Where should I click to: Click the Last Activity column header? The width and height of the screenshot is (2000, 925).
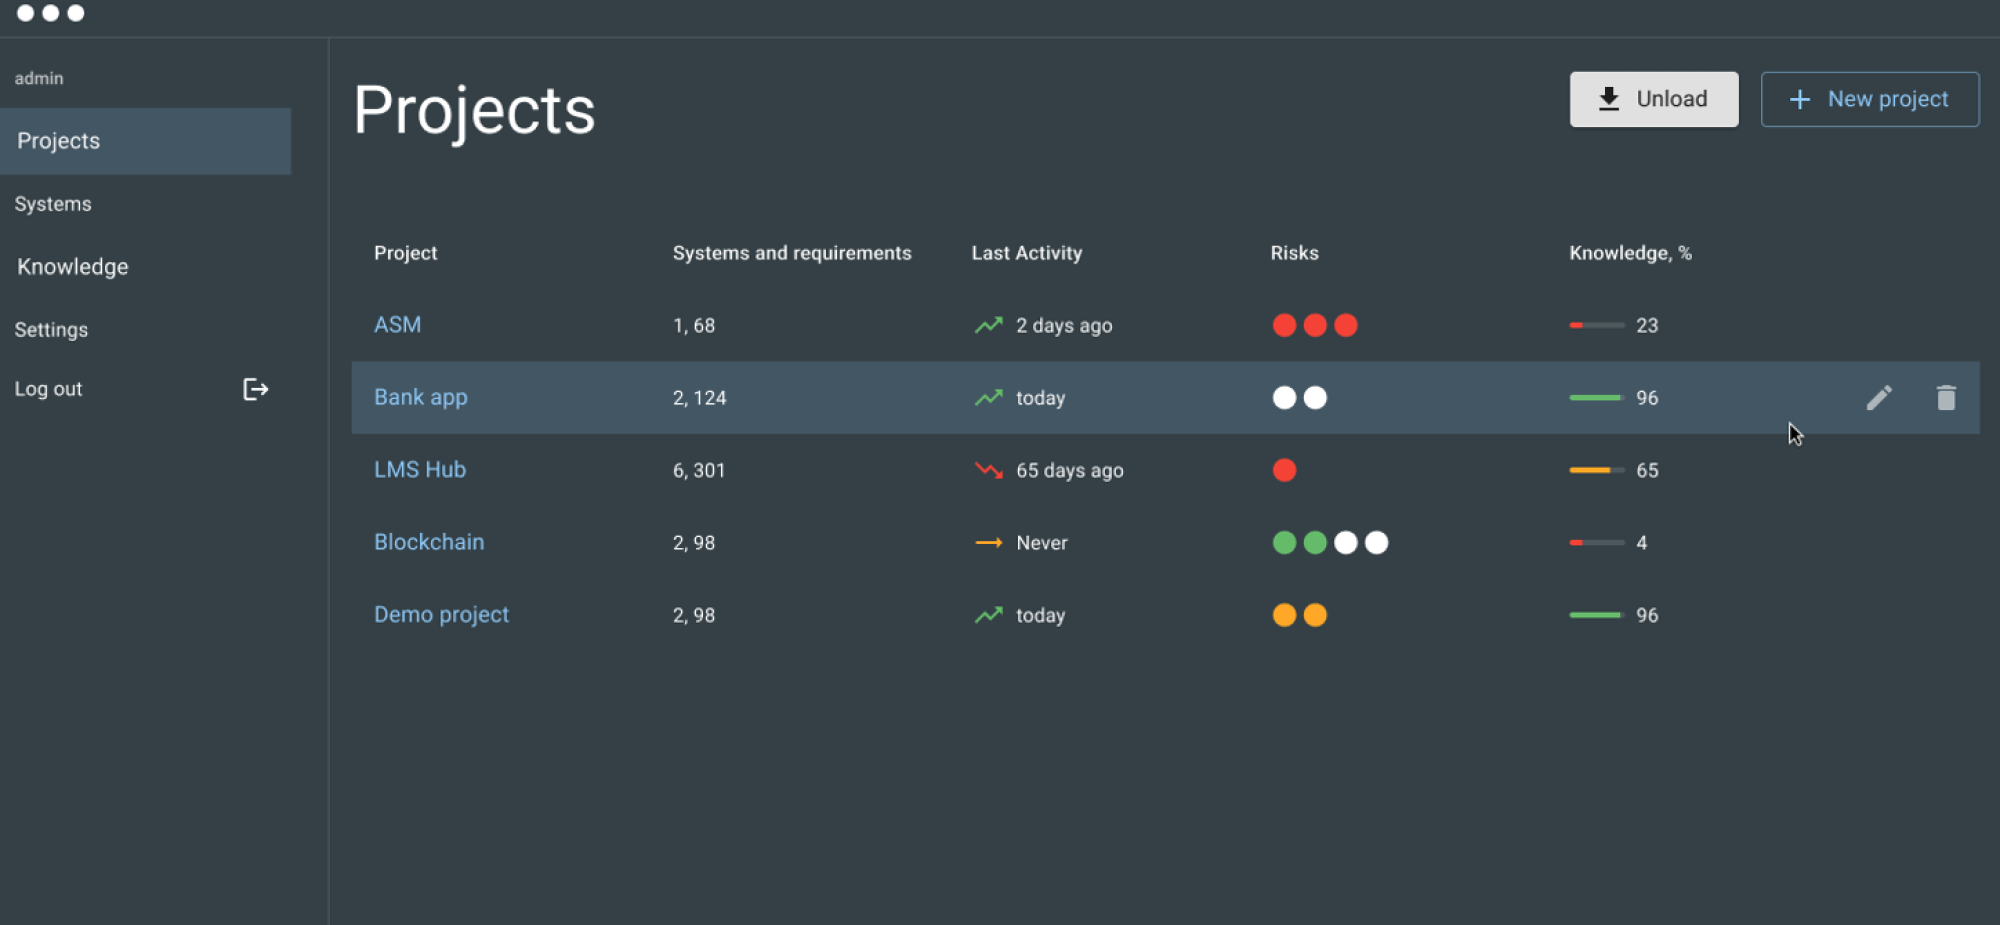[1026, 253]
